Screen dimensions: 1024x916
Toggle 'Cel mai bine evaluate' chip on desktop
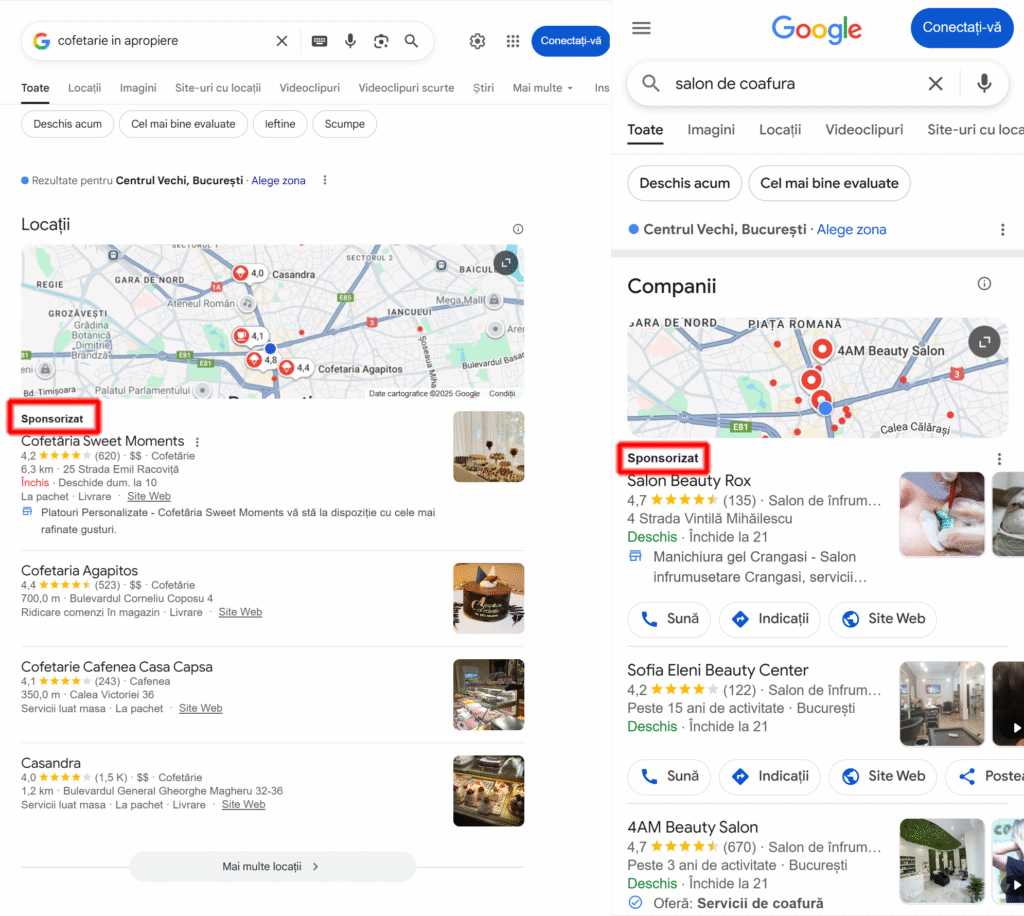[x=183, y=124]
